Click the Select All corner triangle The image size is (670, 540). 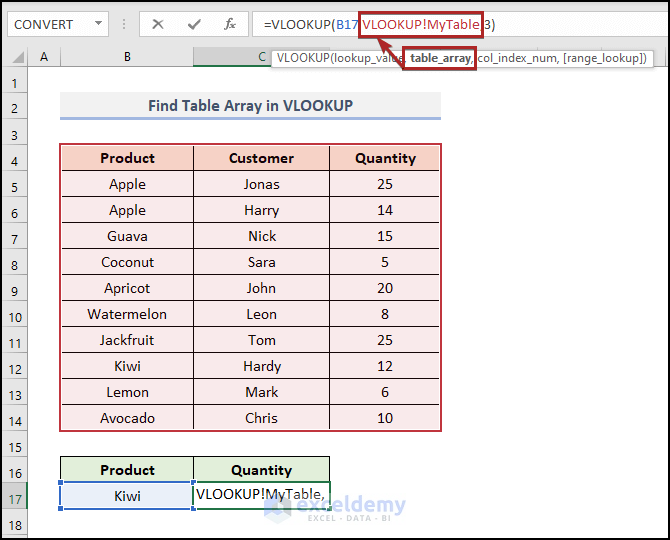coord(18,56)
